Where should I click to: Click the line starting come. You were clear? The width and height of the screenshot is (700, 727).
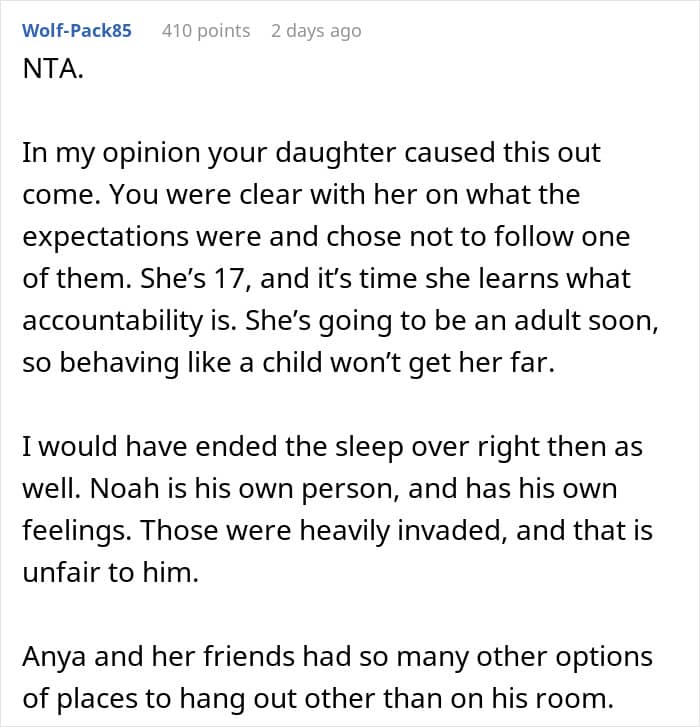tap(301, 194)
